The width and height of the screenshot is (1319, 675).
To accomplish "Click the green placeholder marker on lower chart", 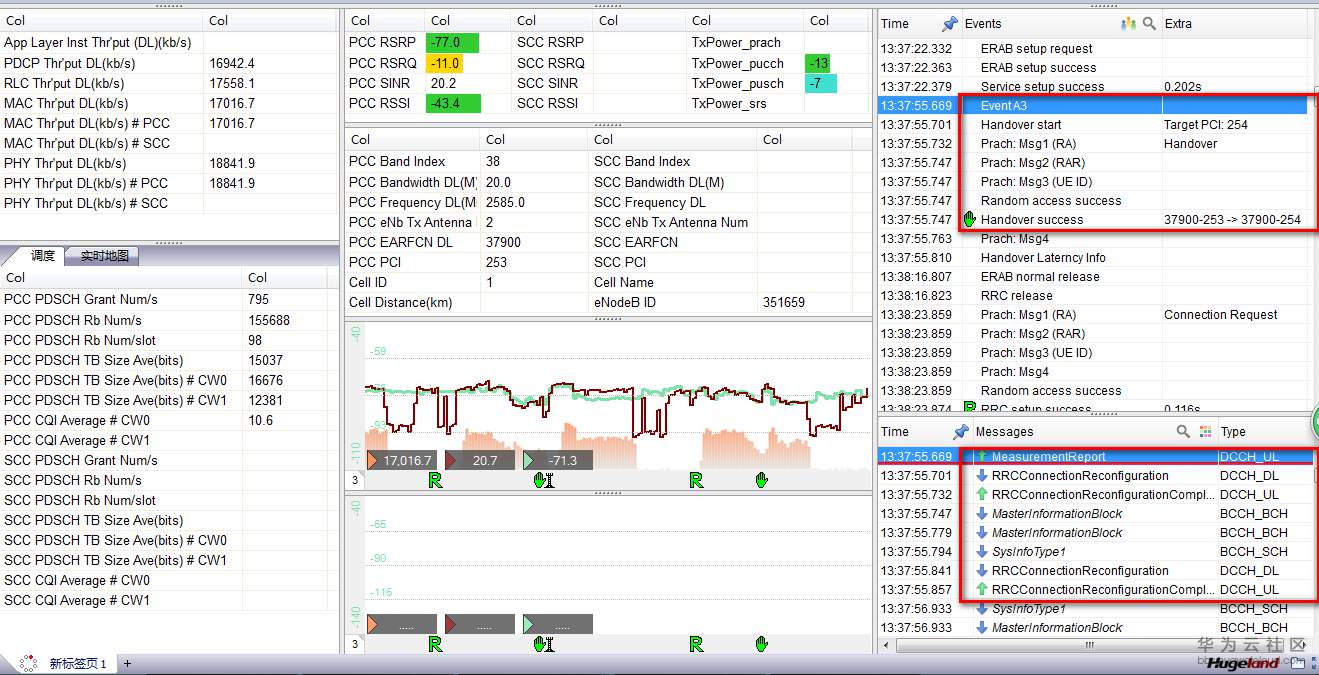I will (558, 624).
